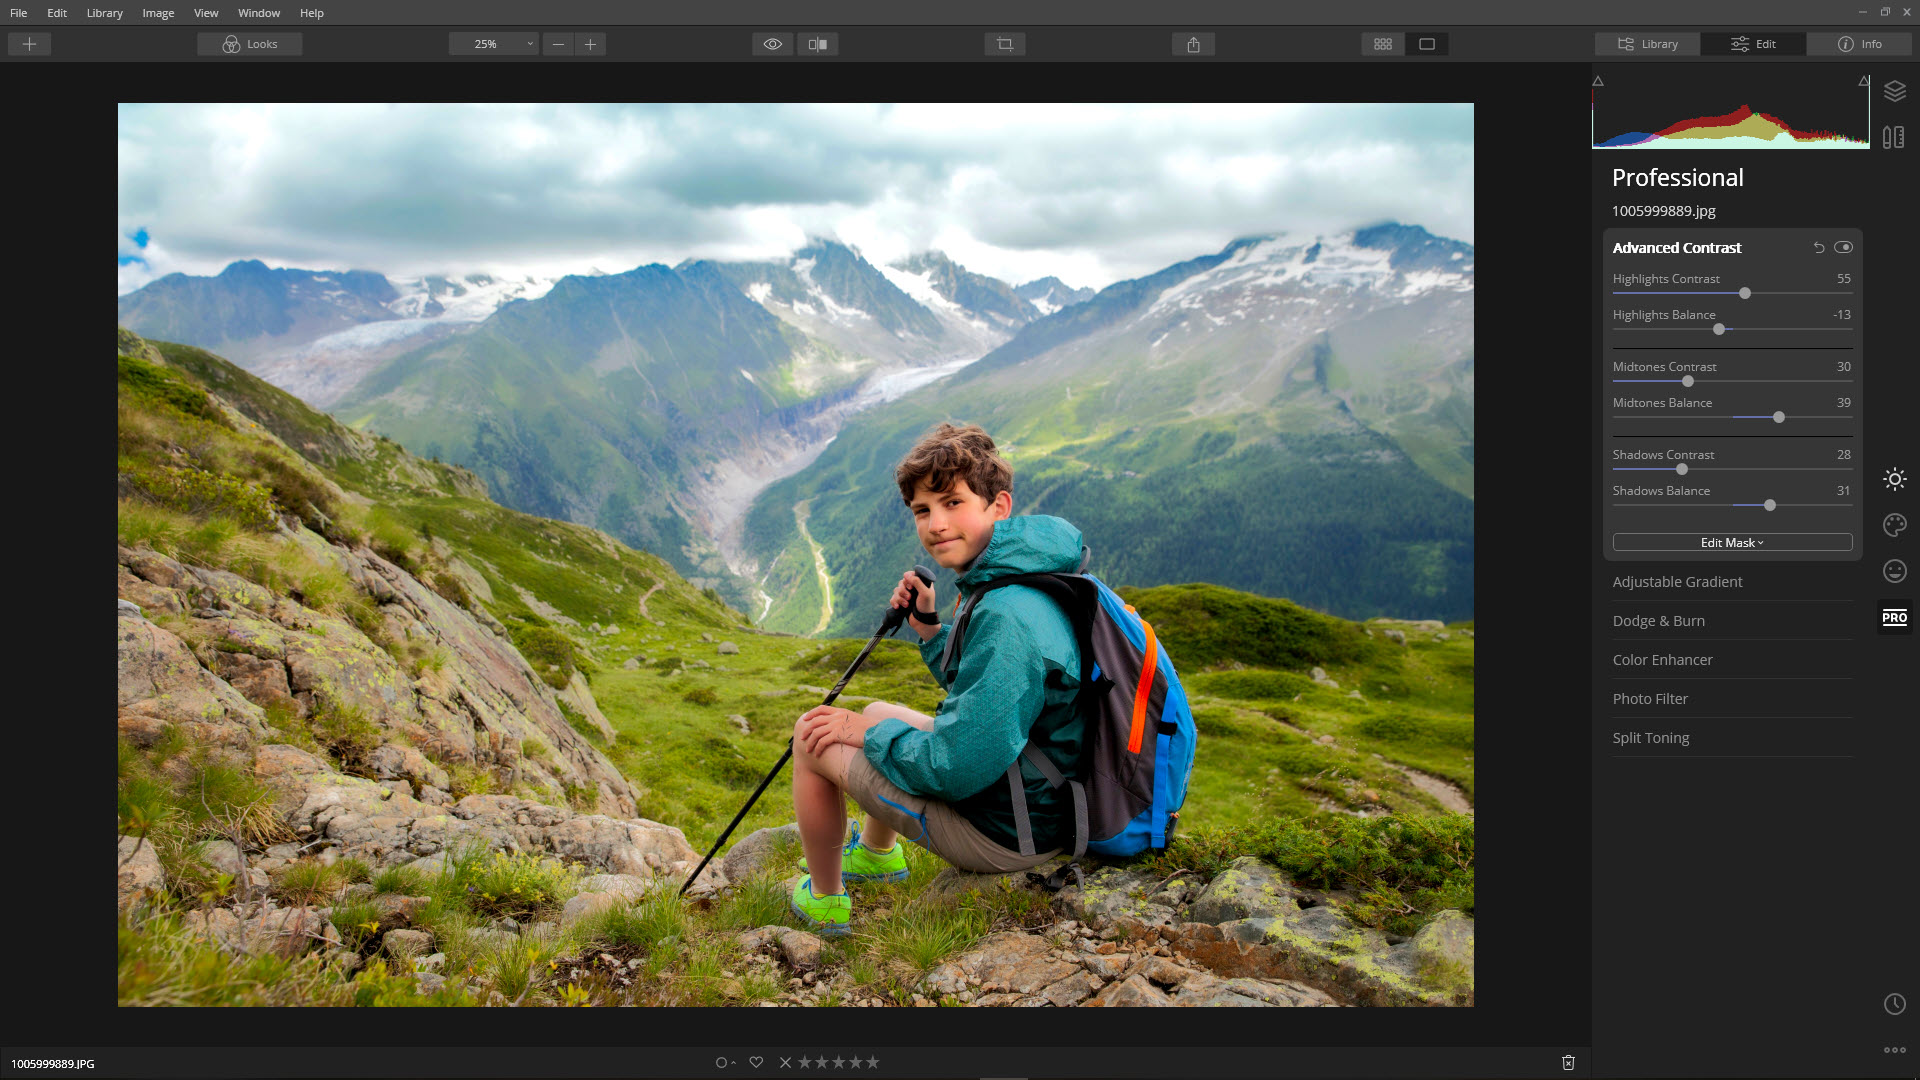The image size is (1920, 1080).
Task: Open the Help menu
Action: pyautogui.click(x=312, y=13)
